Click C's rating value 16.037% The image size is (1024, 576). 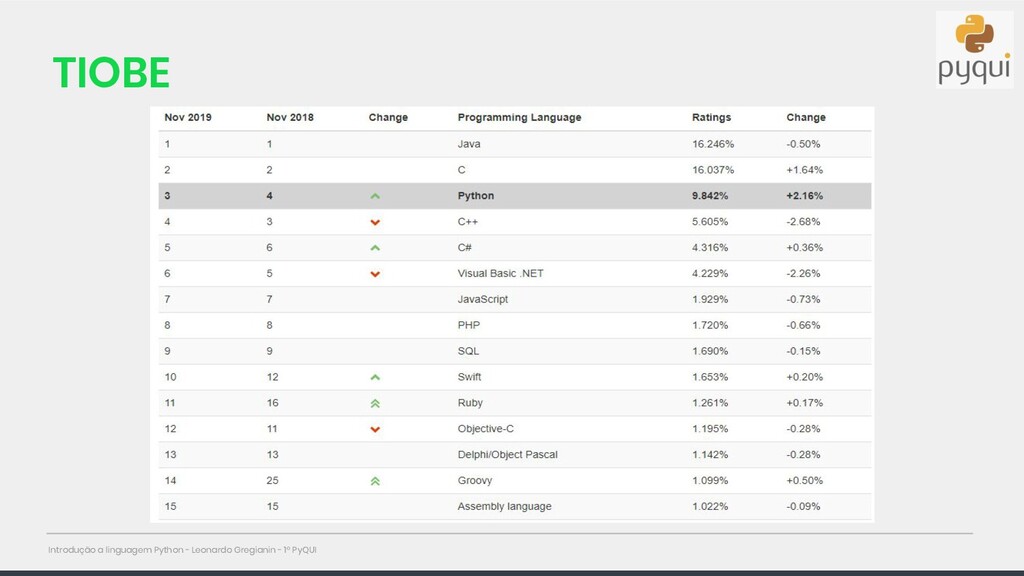tap(712, 170)
